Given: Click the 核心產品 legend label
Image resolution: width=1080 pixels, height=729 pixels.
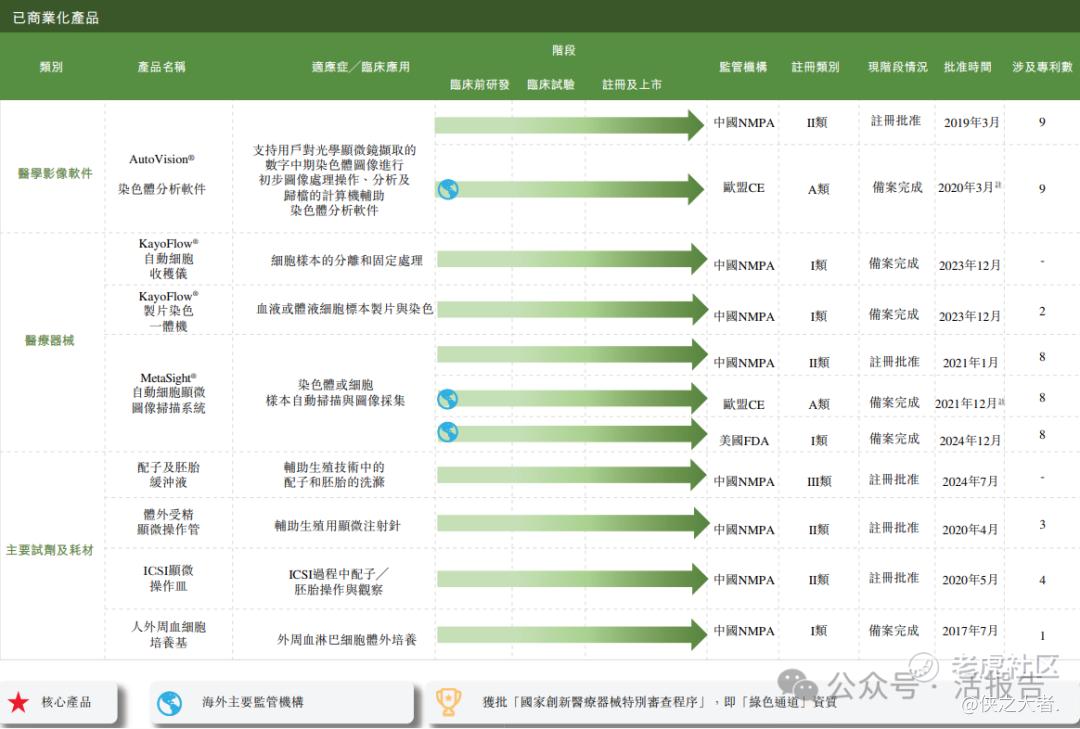Looking at the screenshot, I should 66,702.
